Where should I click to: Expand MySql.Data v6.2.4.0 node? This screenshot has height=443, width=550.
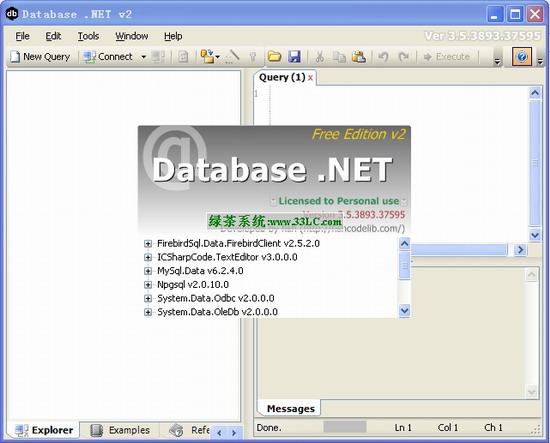click(x=148, y=271)
